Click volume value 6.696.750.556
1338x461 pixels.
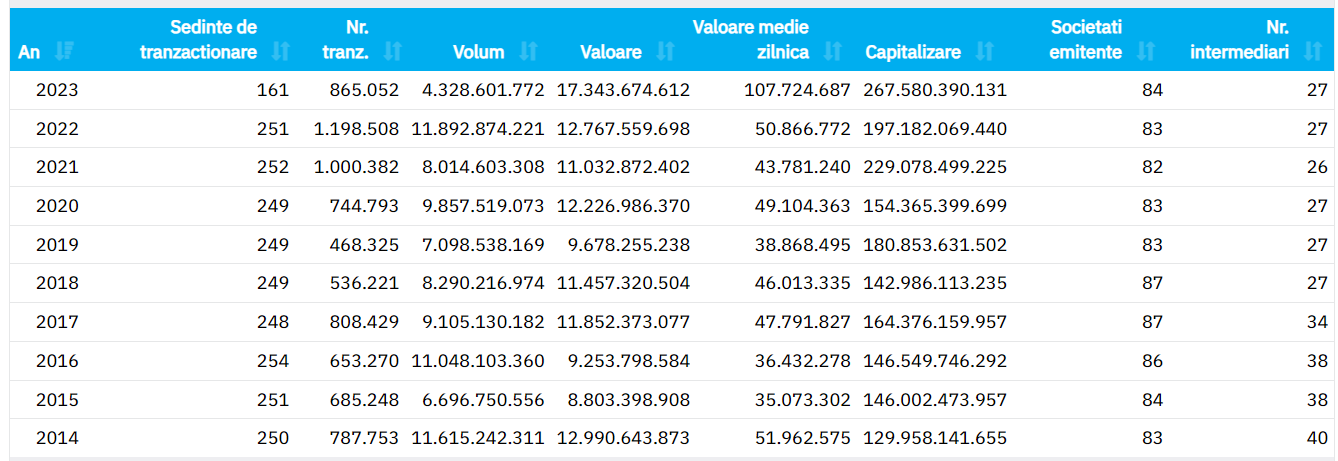tap(483, 400)
